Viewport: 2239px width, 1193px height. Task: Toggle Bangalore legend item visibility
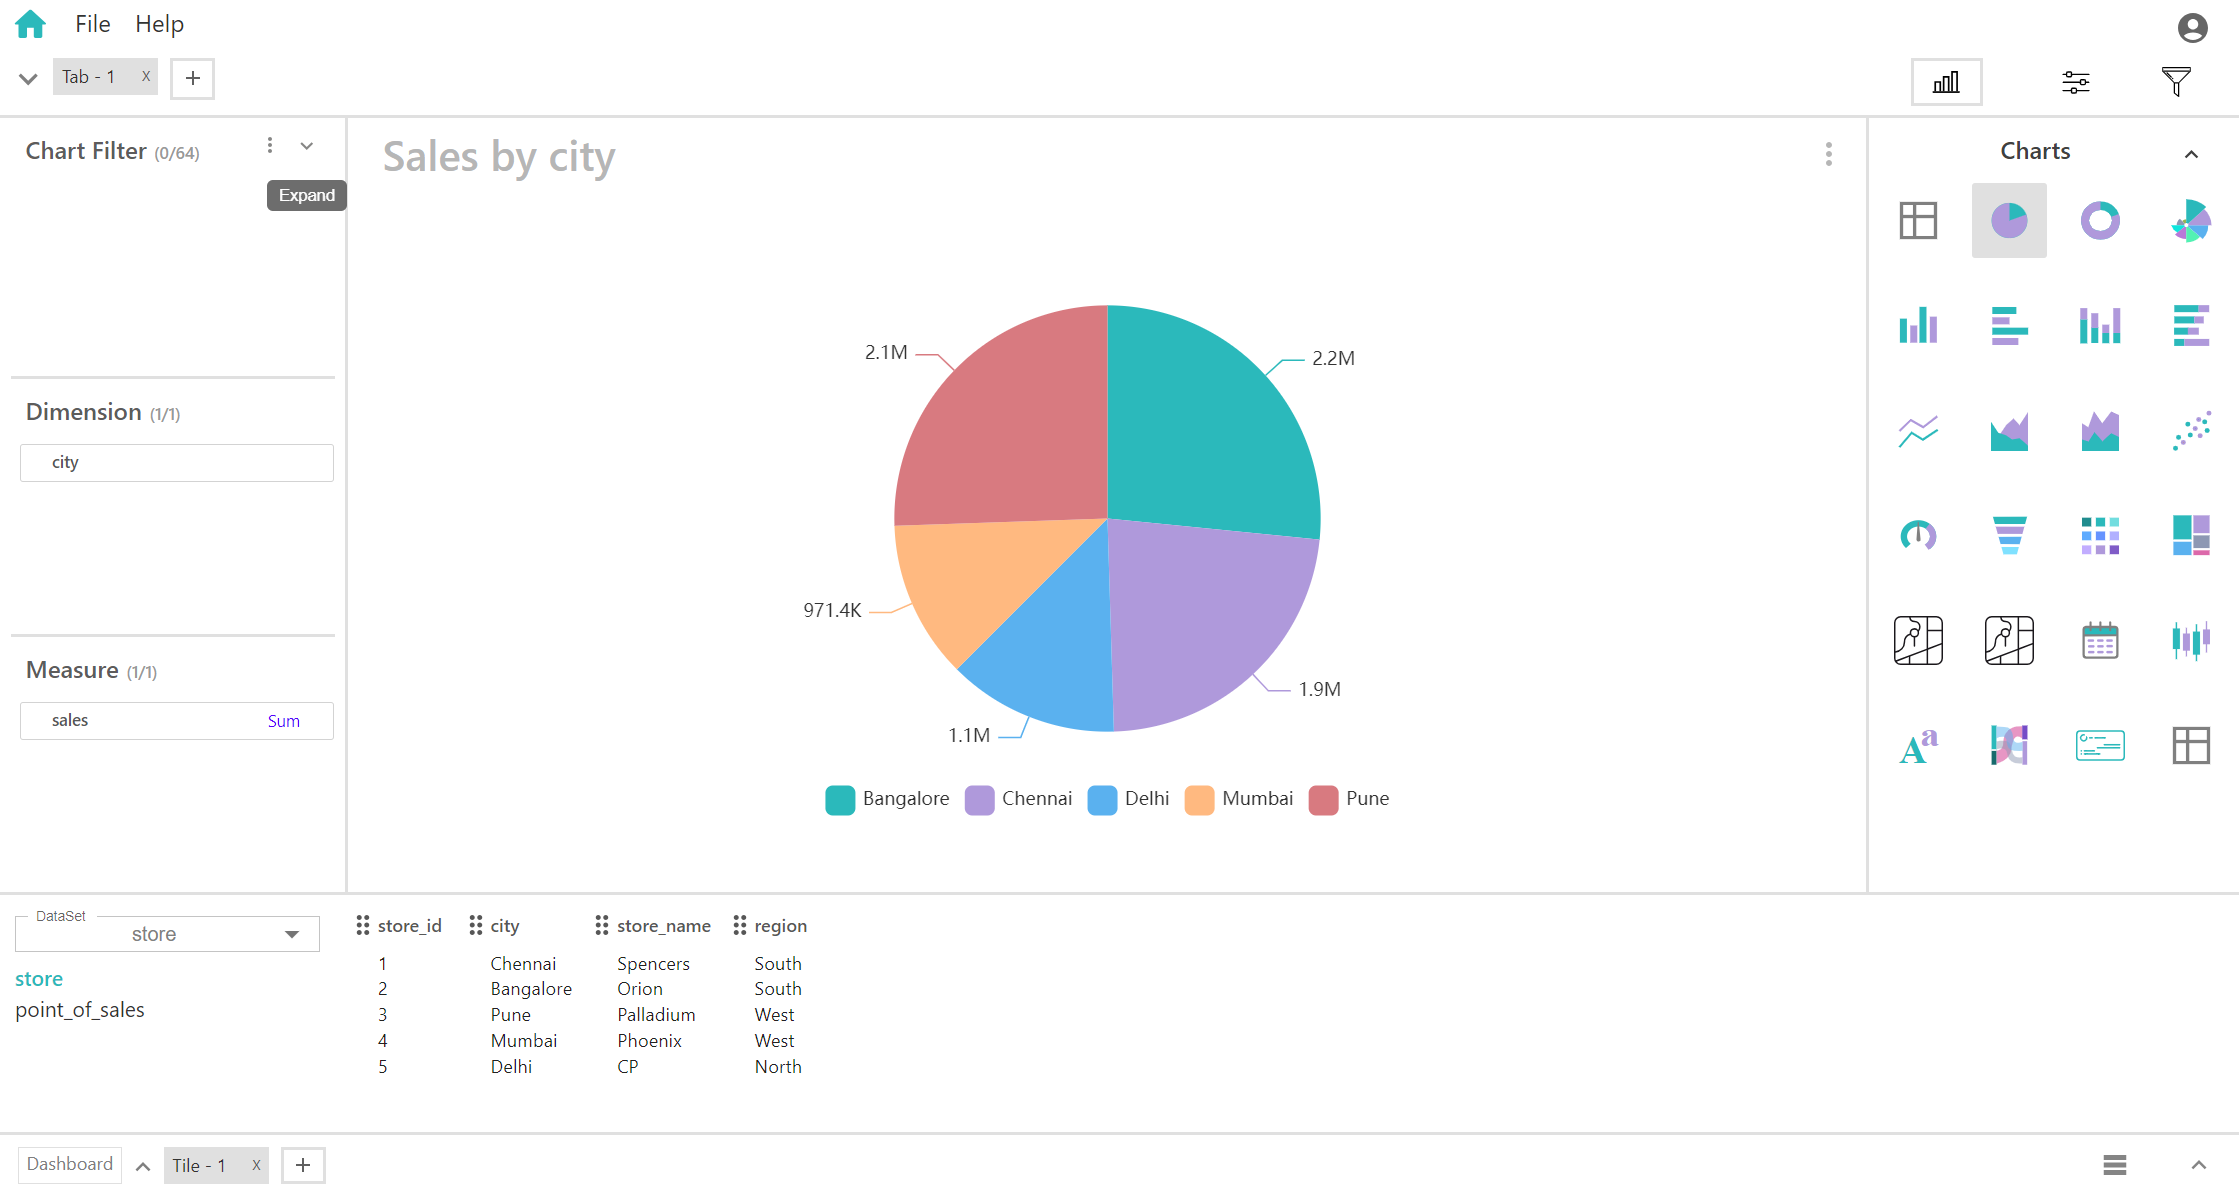(887, 799)
